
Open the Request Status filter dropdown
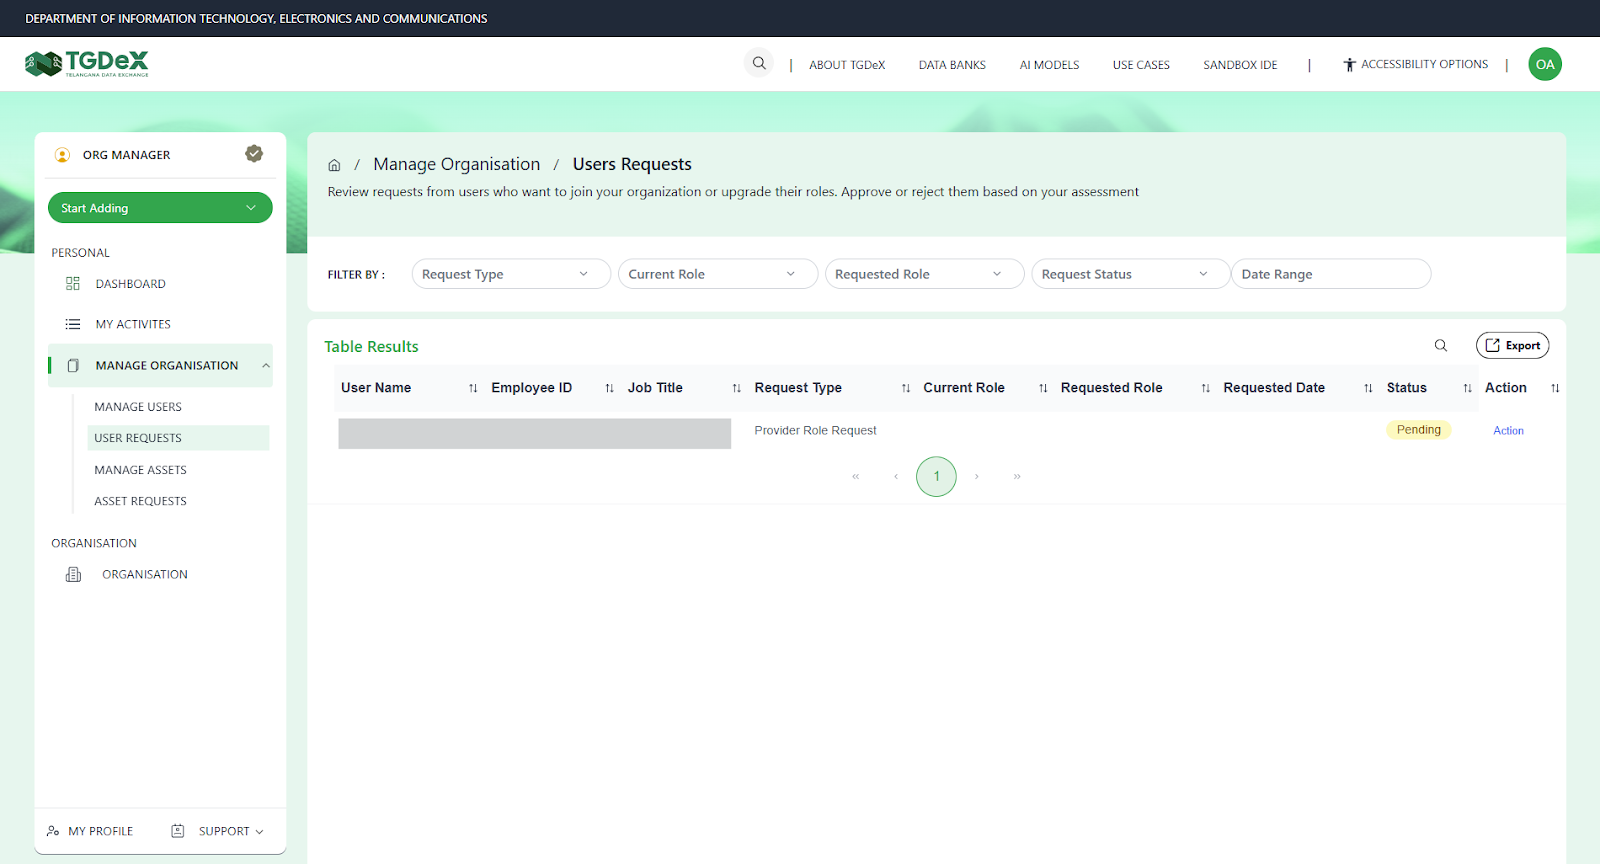(x=1129, y=274)
